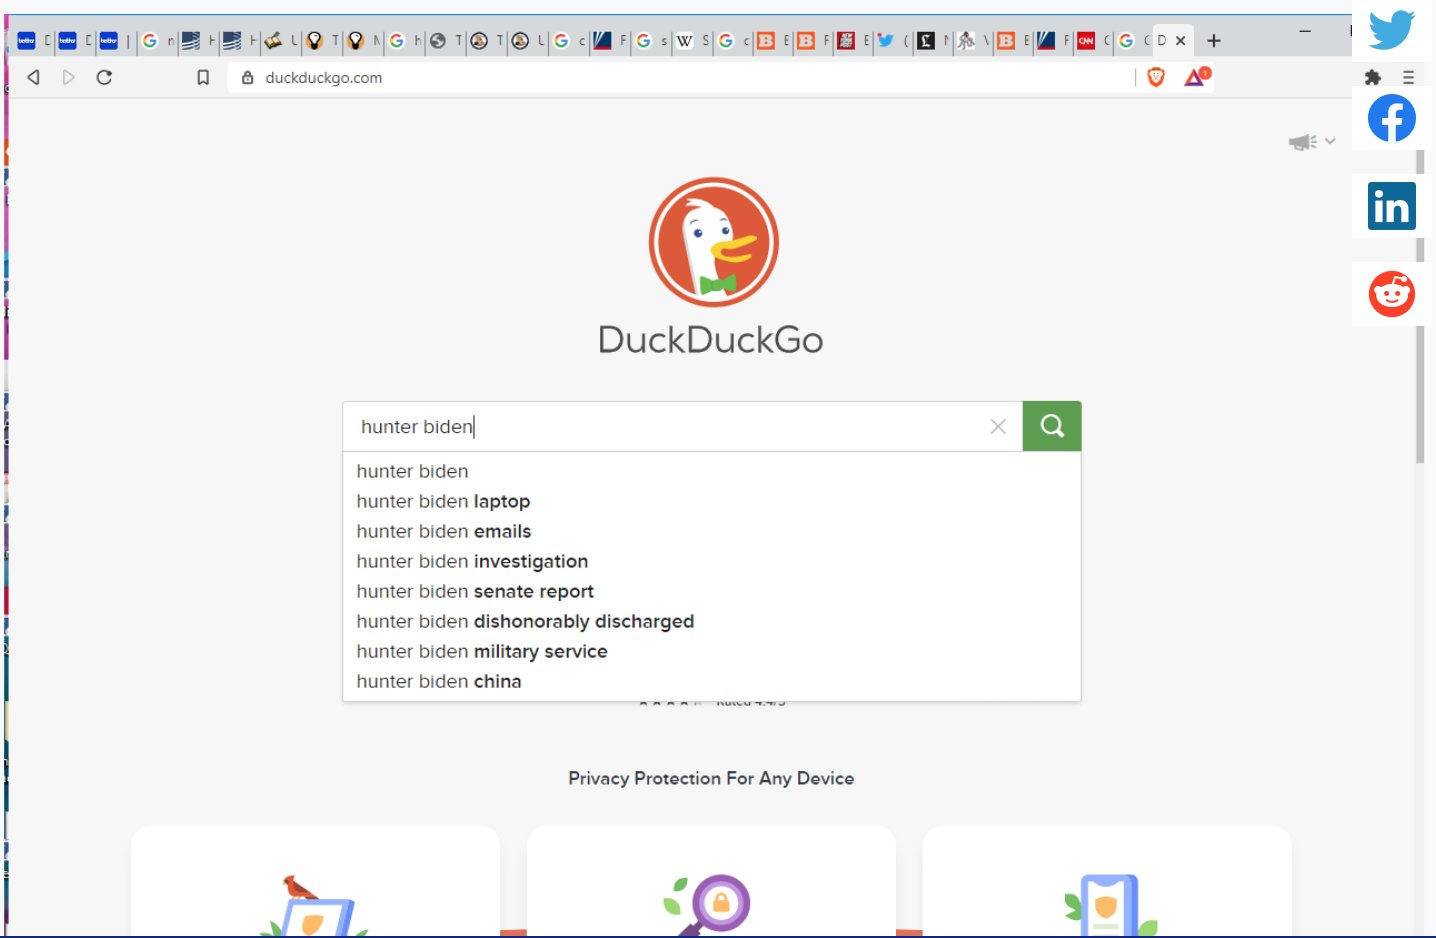1436x938 pixels.
Task: Click the 'Privacy Protection For Any Device' heading
Action: pos(711,778)
